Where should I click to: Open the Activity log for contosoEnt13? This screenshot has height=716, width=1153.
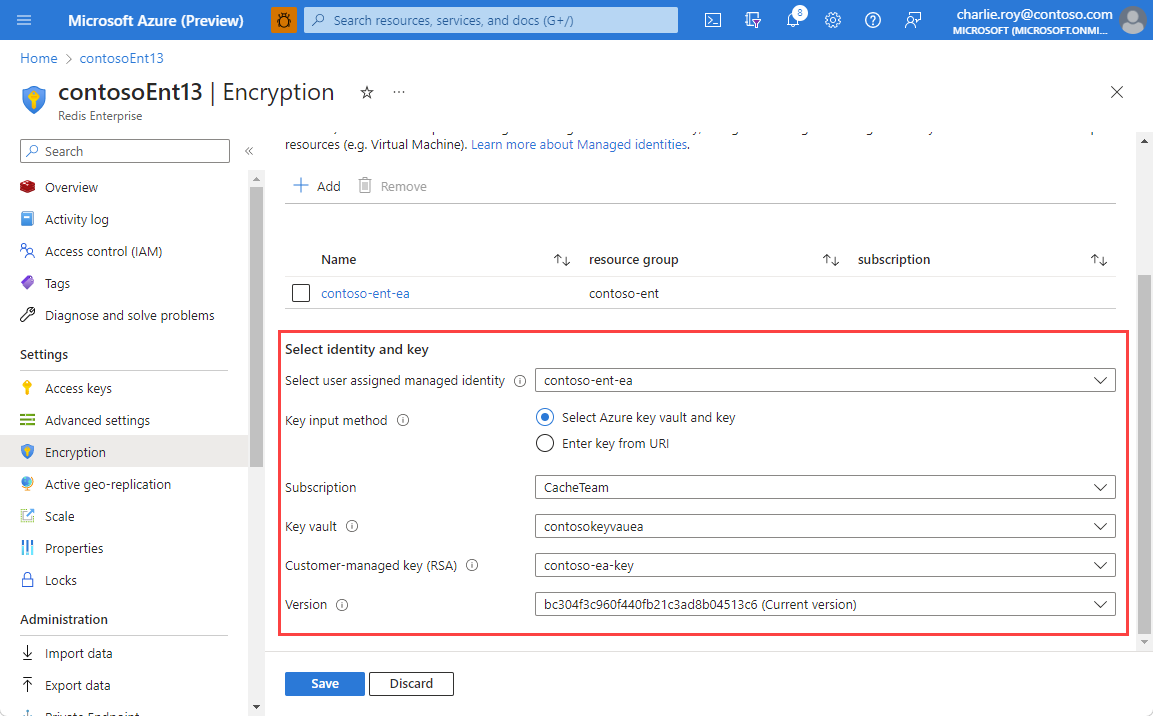[x=75, y=219]
